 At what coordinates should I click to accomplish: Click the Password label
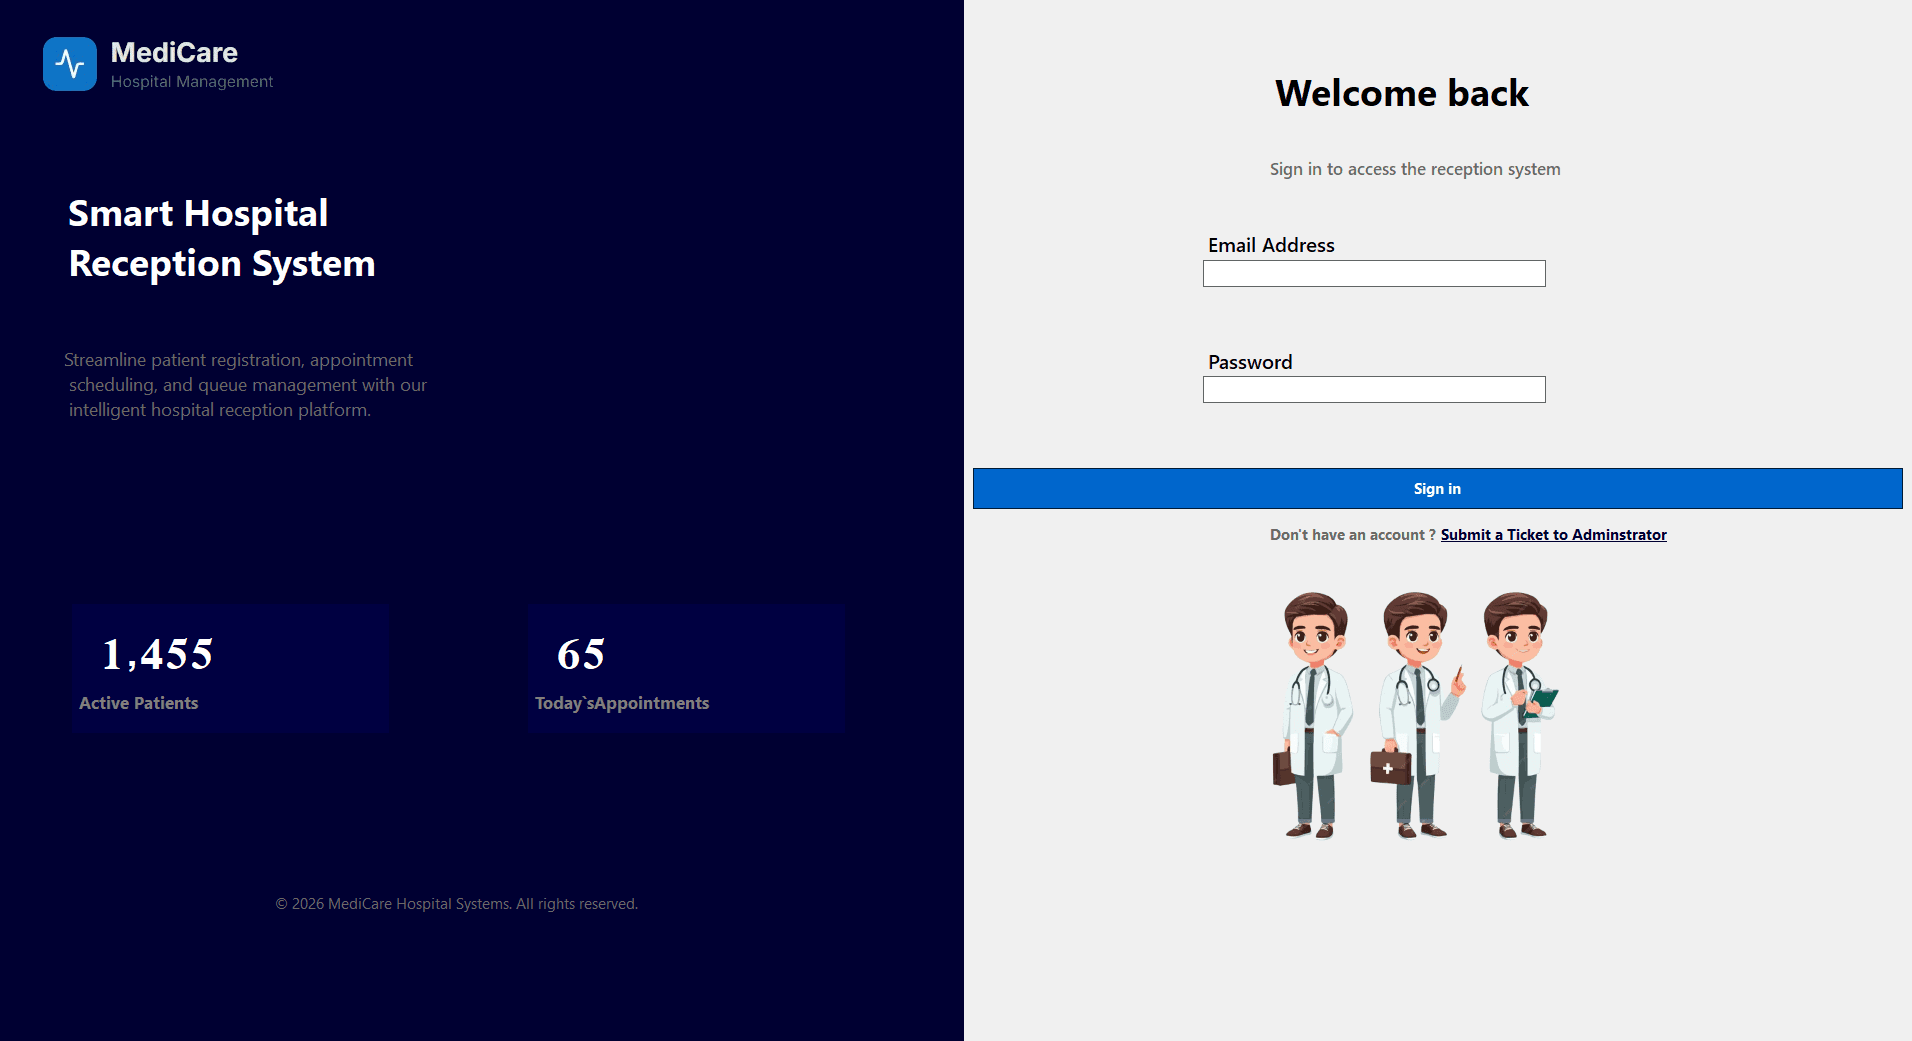[1250, 362]
